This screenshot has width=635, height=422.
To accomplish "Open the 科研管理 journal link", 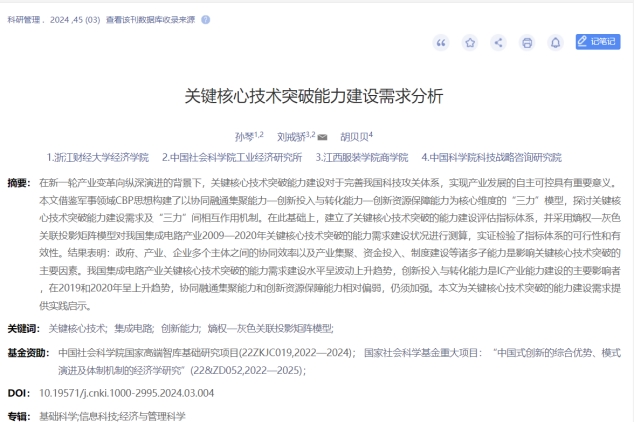I will [24, 19].
